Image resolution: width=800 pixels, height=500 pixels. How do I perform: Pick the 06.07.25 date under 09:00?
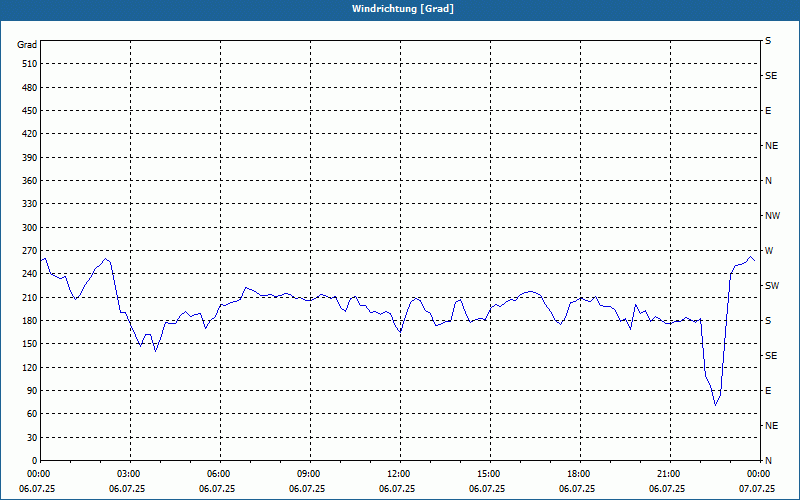pos(307,489)
